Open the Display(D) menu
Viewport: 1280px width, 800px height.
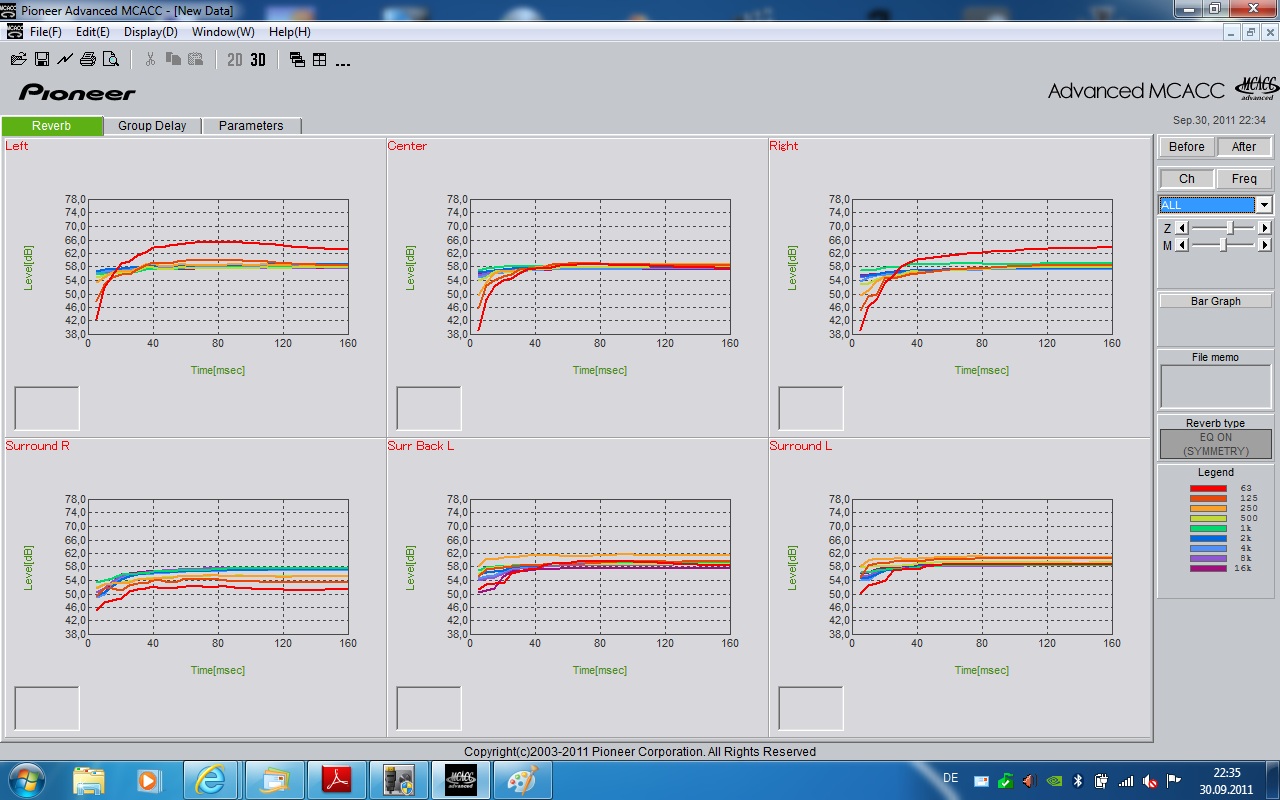(151, 32)
